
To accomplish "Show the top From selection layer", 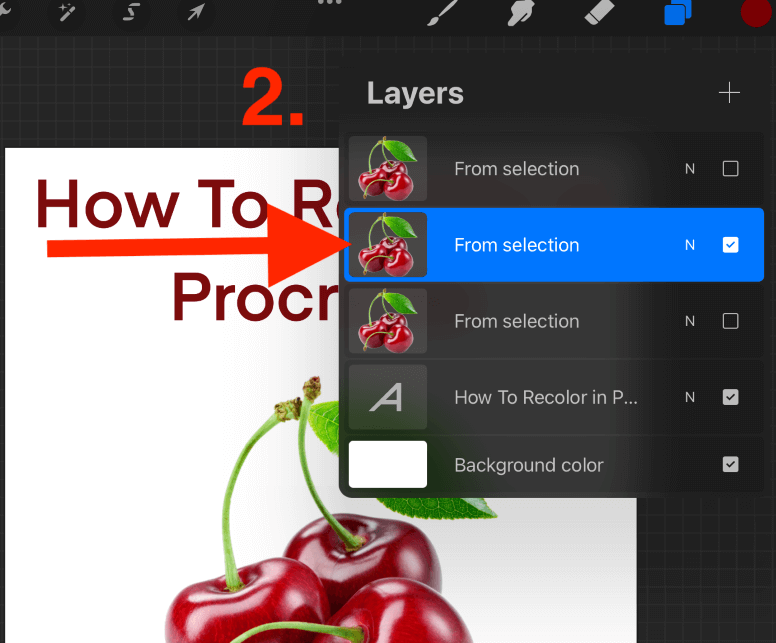I will 730,169.
